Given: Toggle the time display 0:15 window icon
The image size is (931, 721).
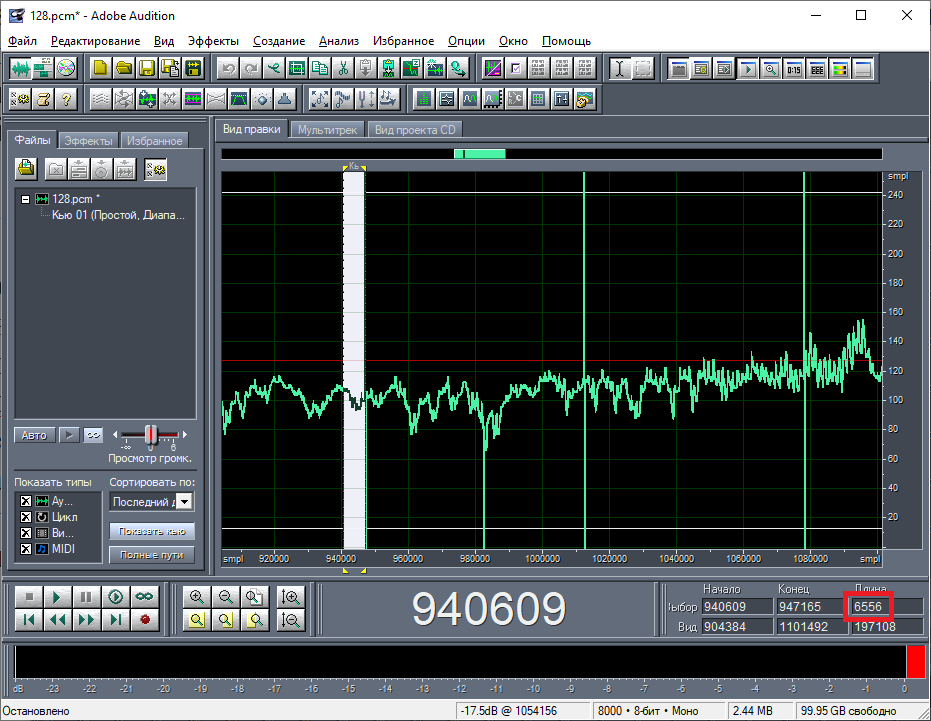Looking at the screenshot, I should 794,69.
